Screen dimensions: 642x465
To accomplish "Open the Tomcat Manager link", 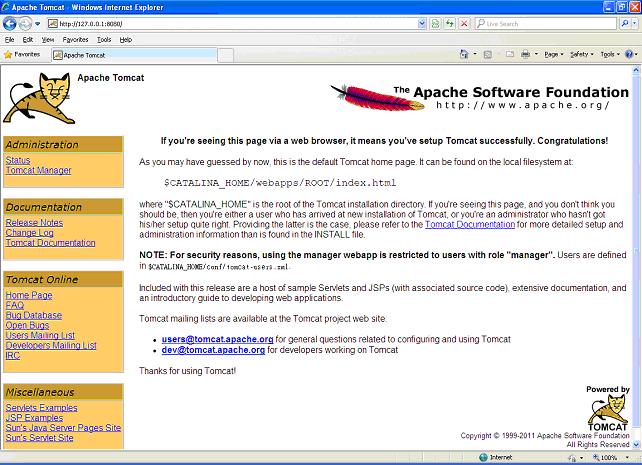I will coord(38,170).
